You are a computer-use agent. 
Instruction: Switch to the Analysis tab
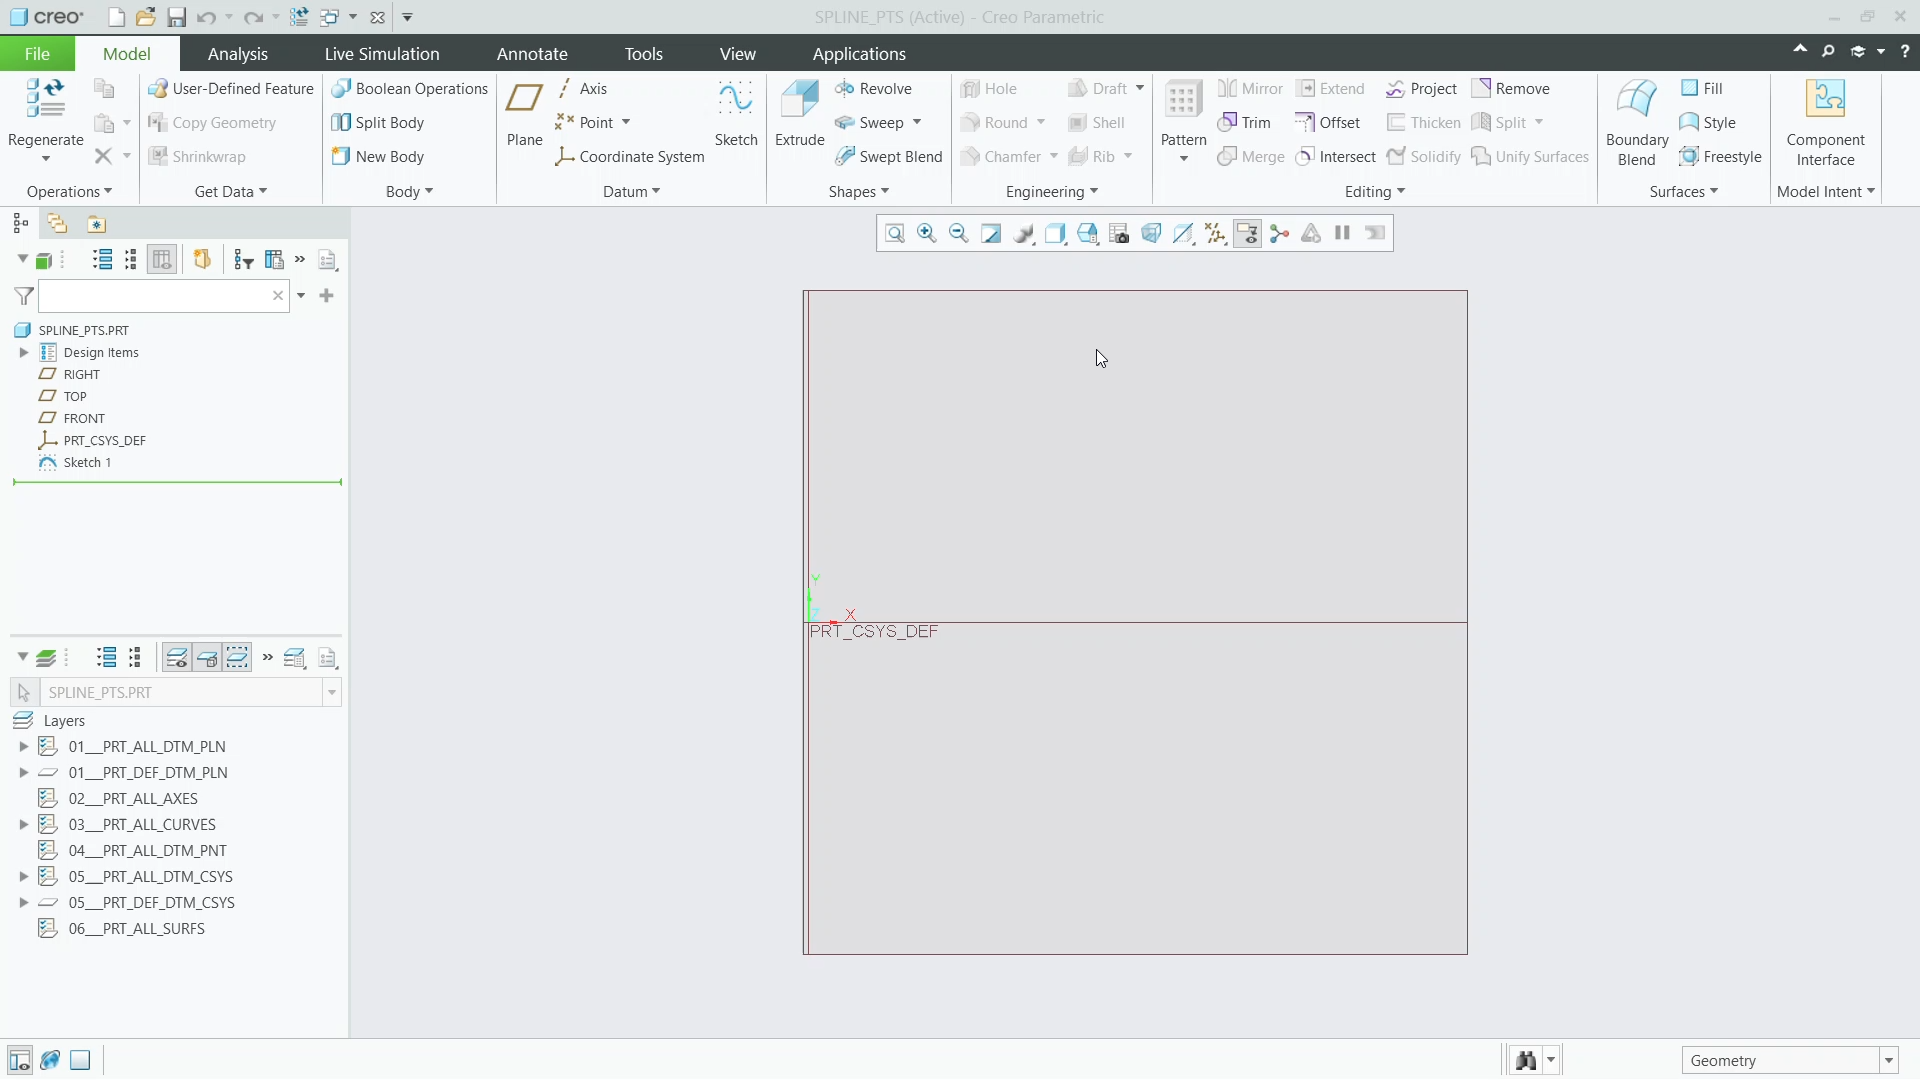tap(237, 54)
